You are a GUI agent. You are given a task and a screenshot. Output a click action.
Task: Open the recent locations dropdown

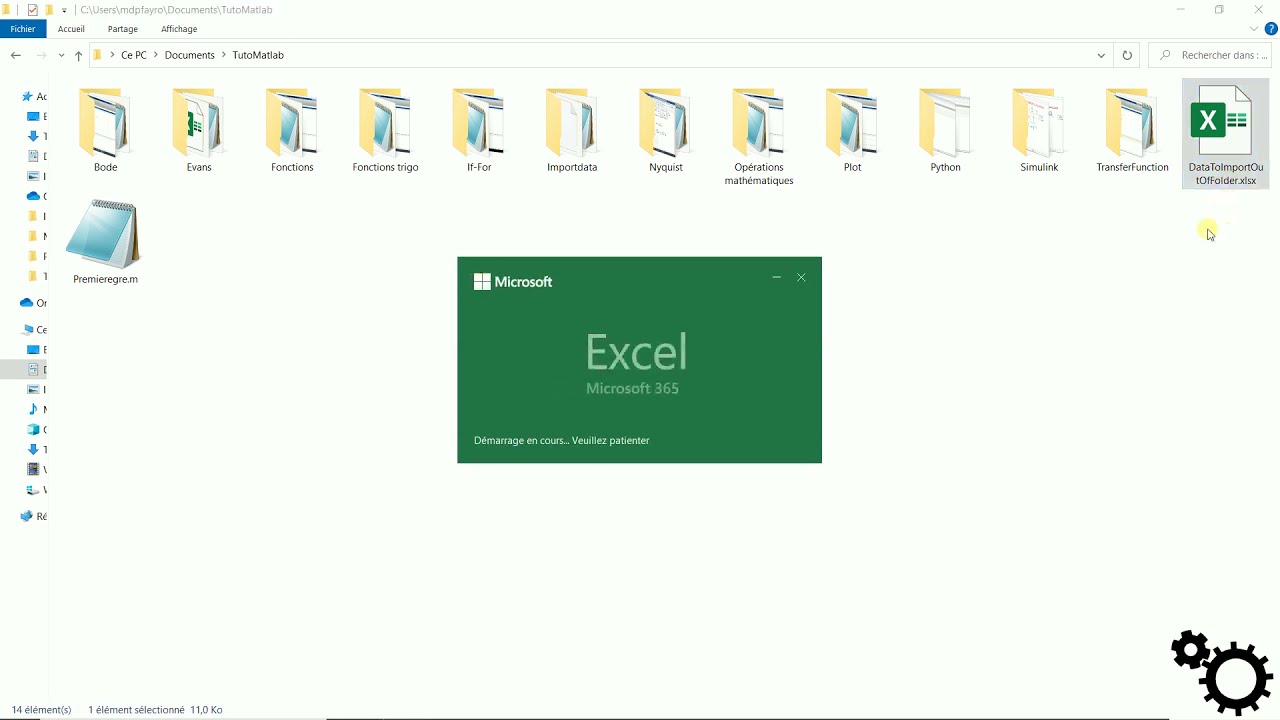[x=61, y=55]
